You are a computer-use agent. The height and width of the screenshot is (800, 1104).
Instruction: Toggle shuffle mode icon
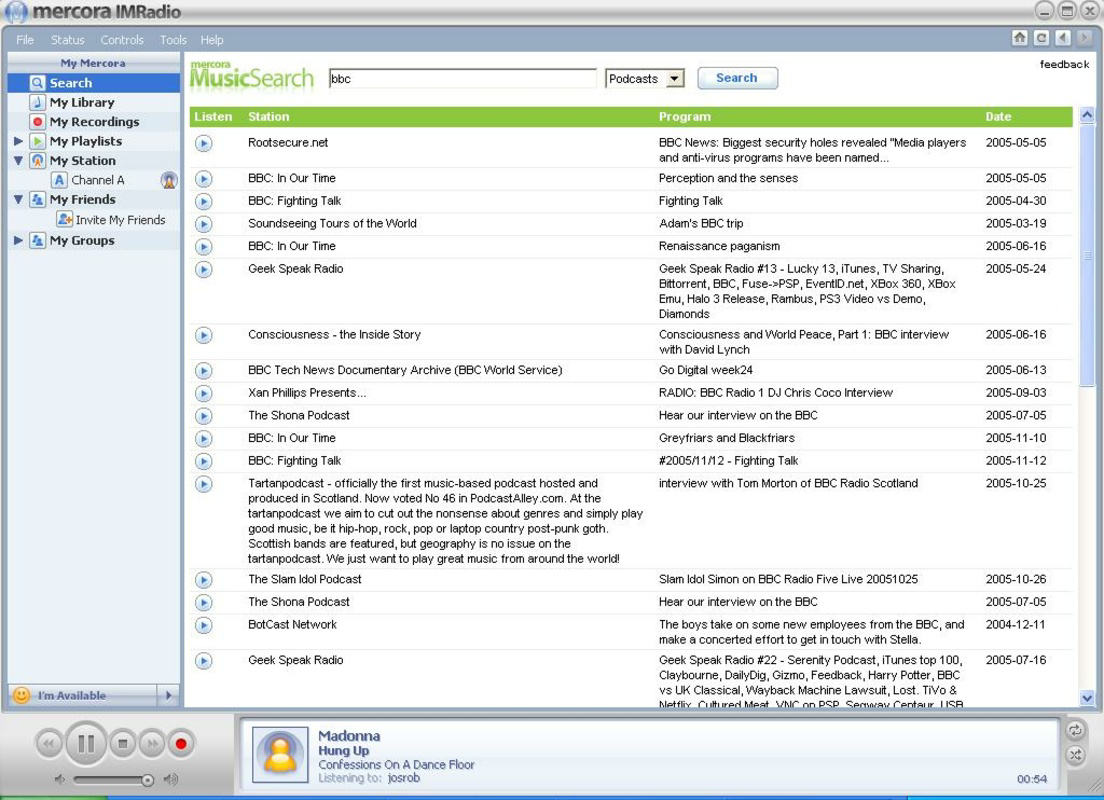(x=1075, y=756)
